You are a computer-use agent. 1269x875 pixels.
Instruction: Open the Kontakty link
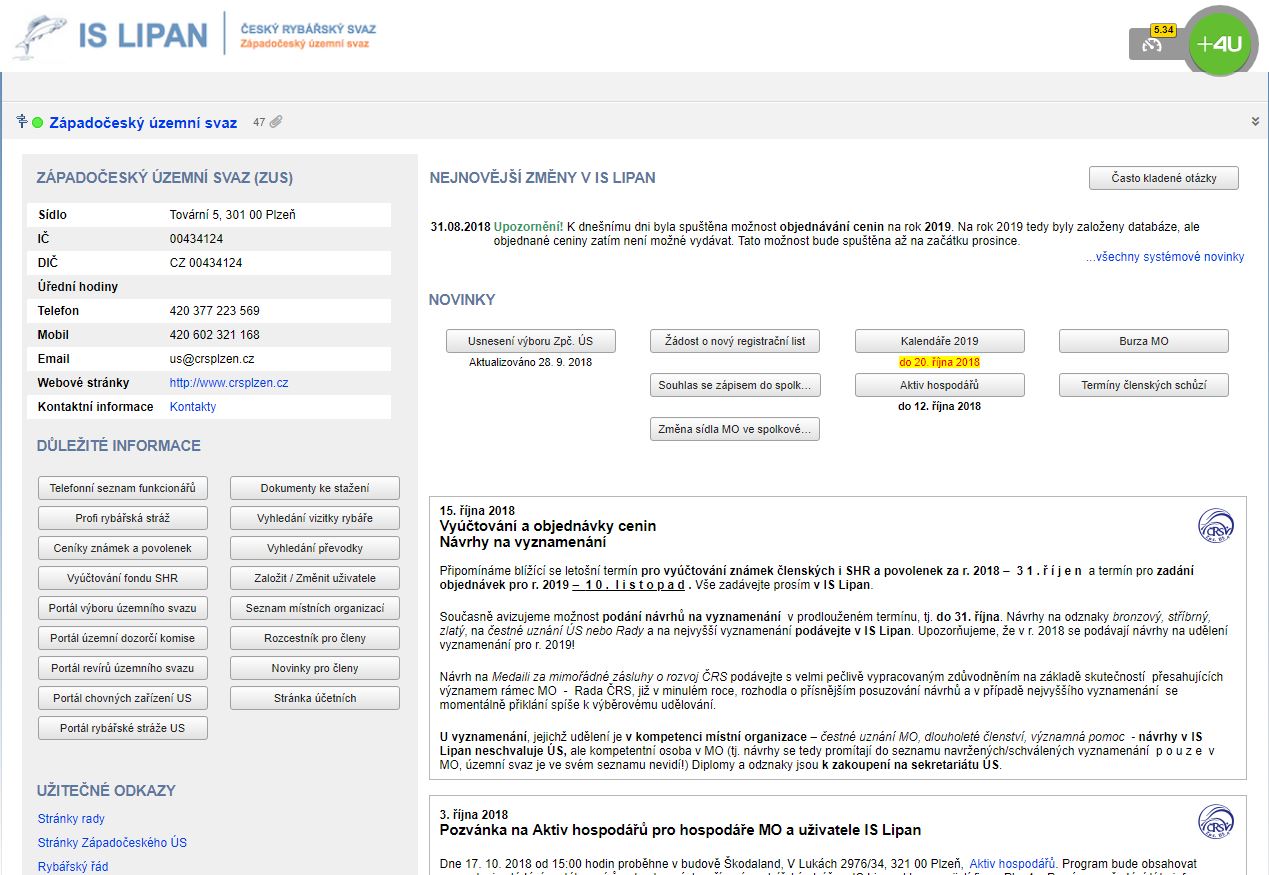coord(193,407)
